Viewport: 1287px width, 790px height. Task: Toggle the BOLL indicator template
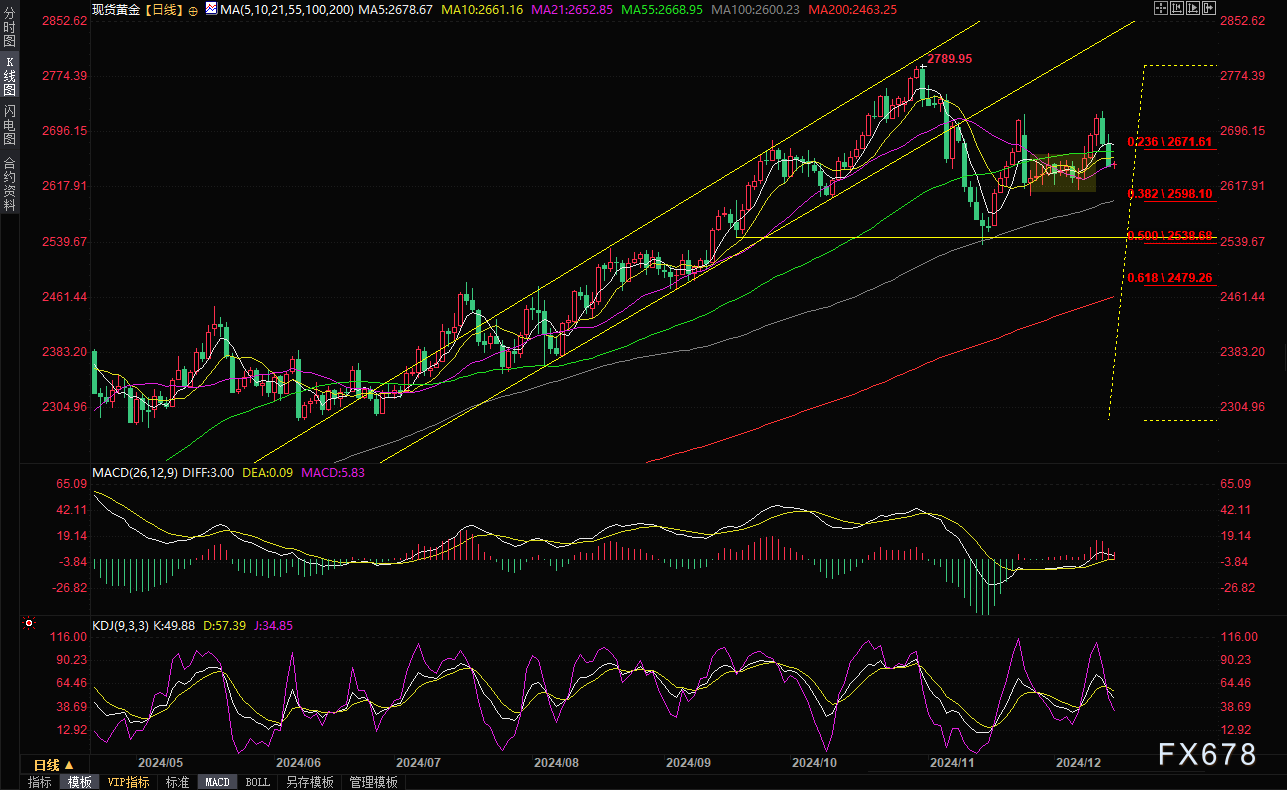coord(257,782)
